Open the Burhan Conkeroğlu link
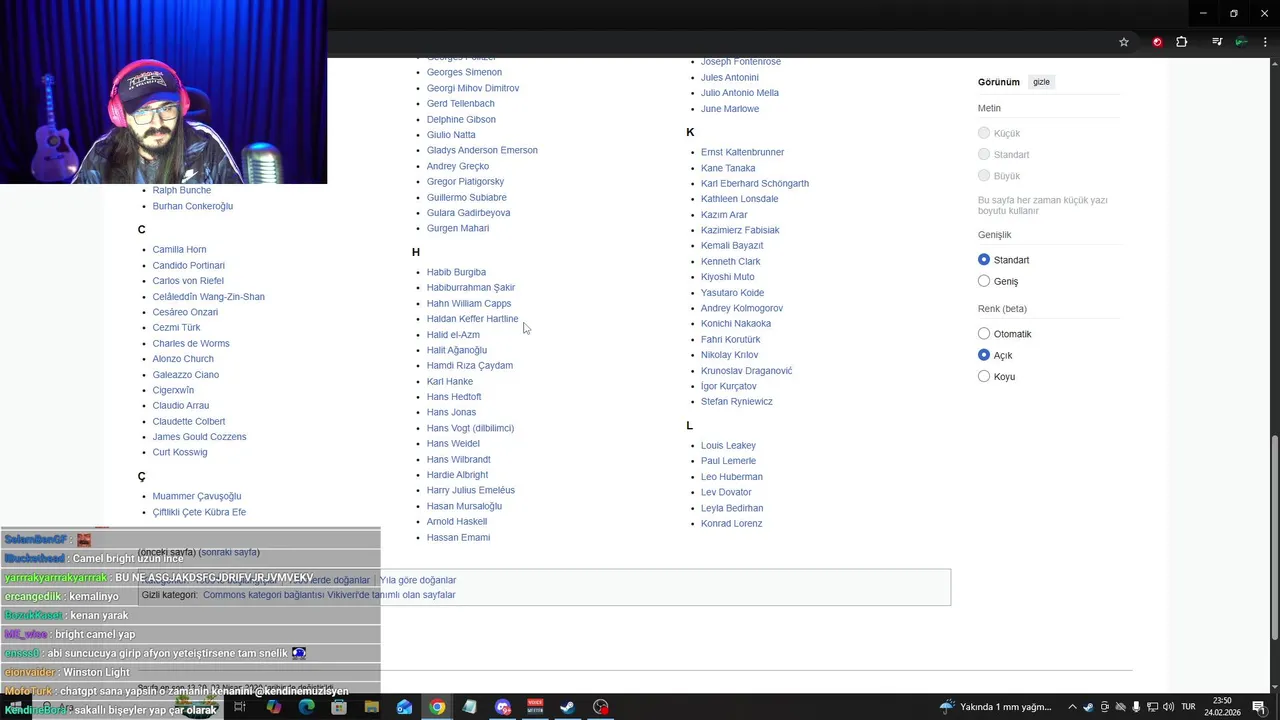Screen dimensions: 1280x720 click(x=193, y=206)
